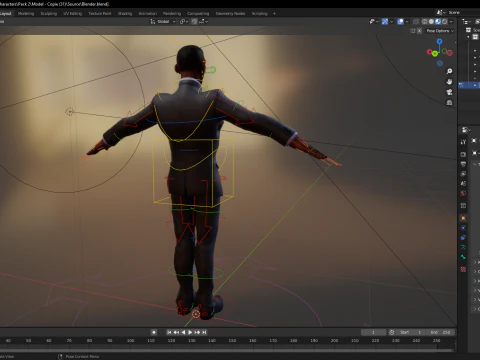The width and height of the screenshot is (480, 360).
Task: Switch perspective/orthographic view icon
Action: coord(449,103)
